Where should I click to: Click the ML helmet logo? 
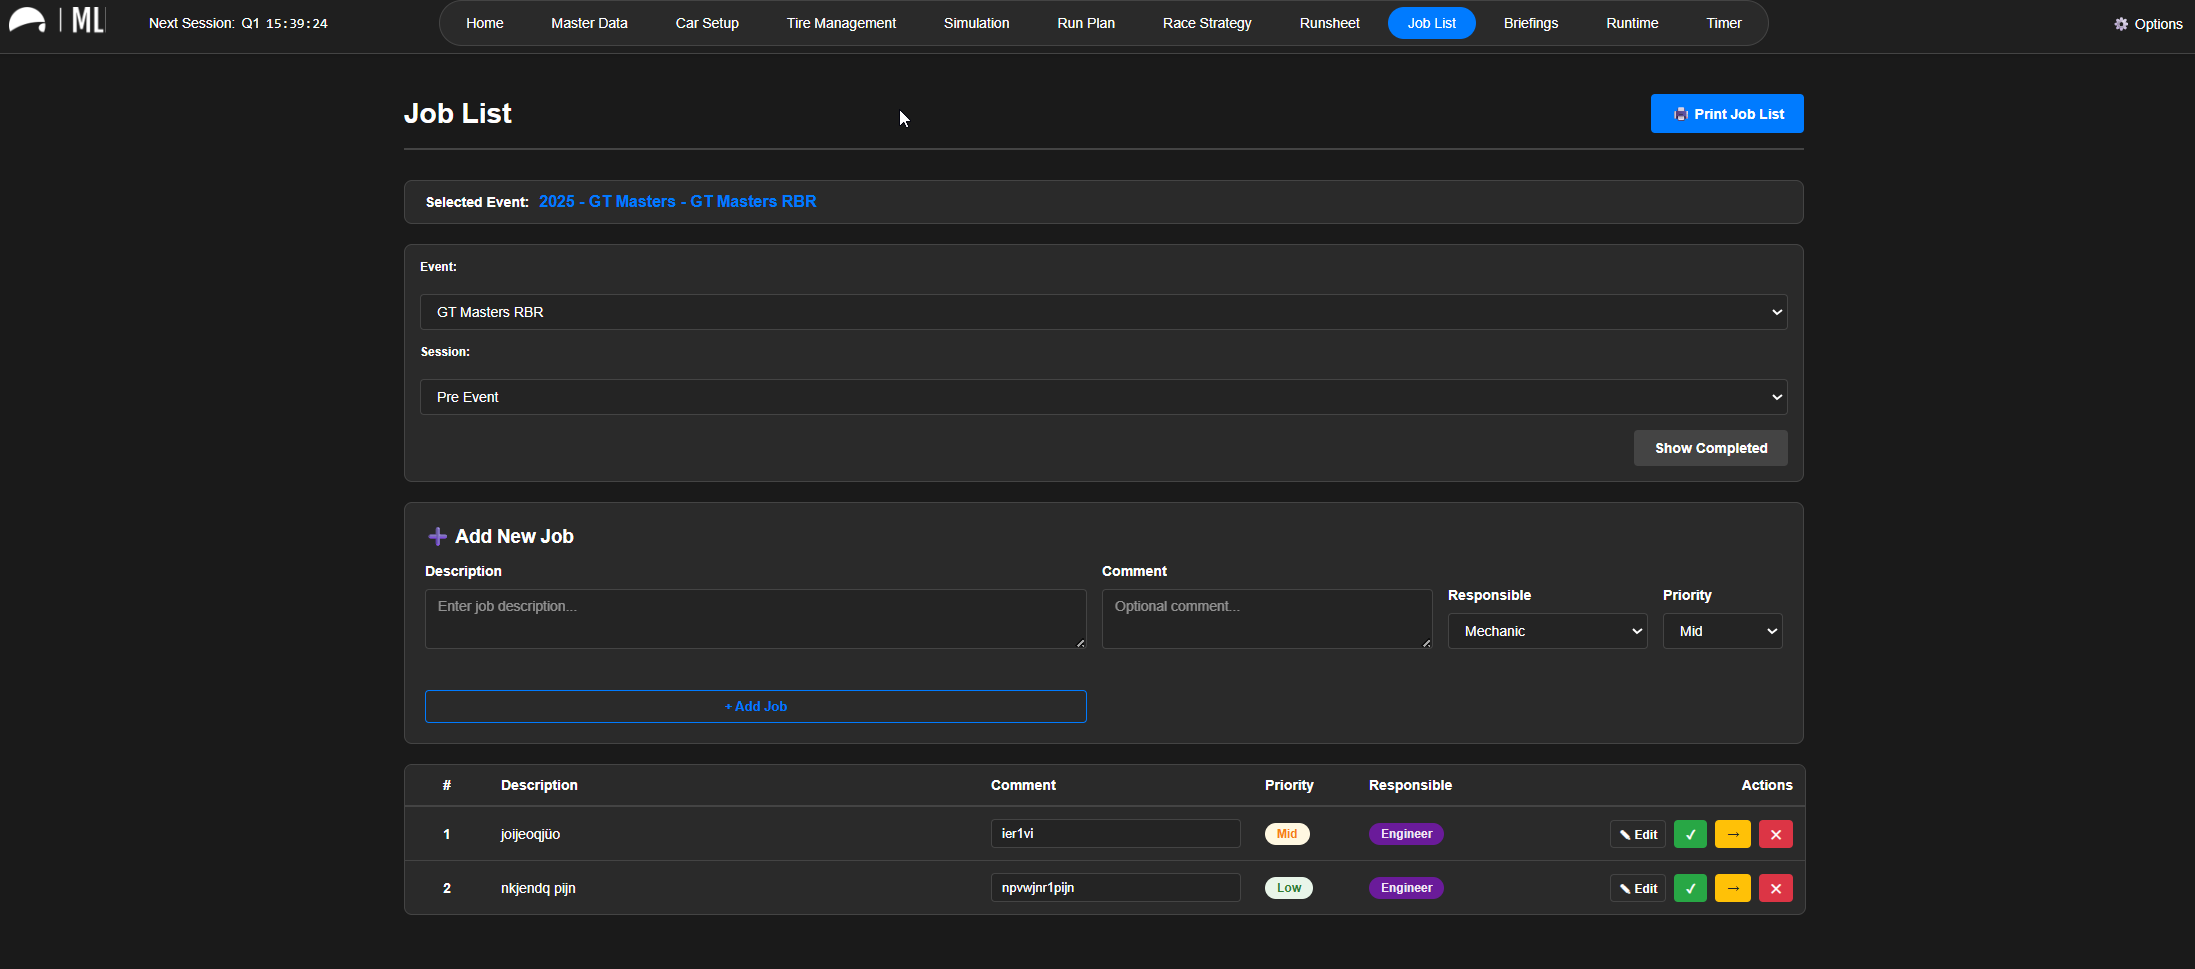[x=56, y=21]
